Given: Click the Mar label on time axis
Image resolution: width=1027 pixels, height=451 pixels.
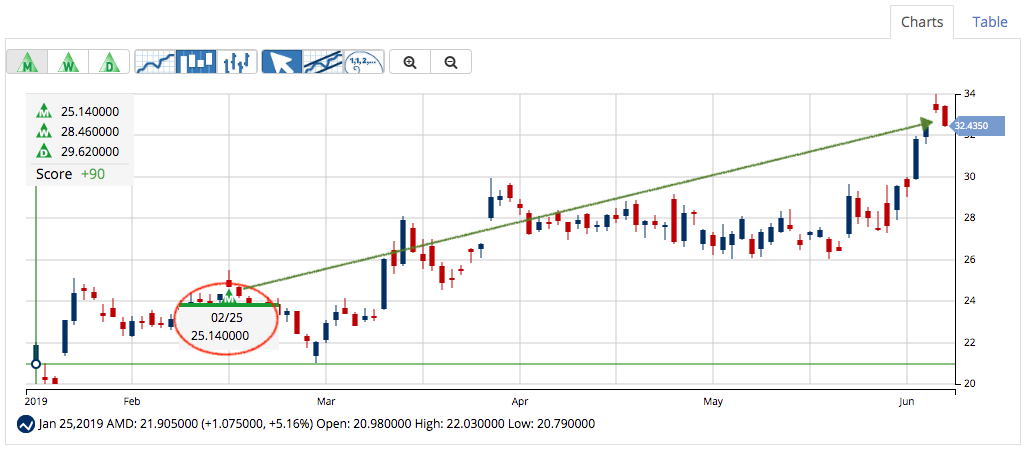Looking at the screenshot, I should (326, 399).
